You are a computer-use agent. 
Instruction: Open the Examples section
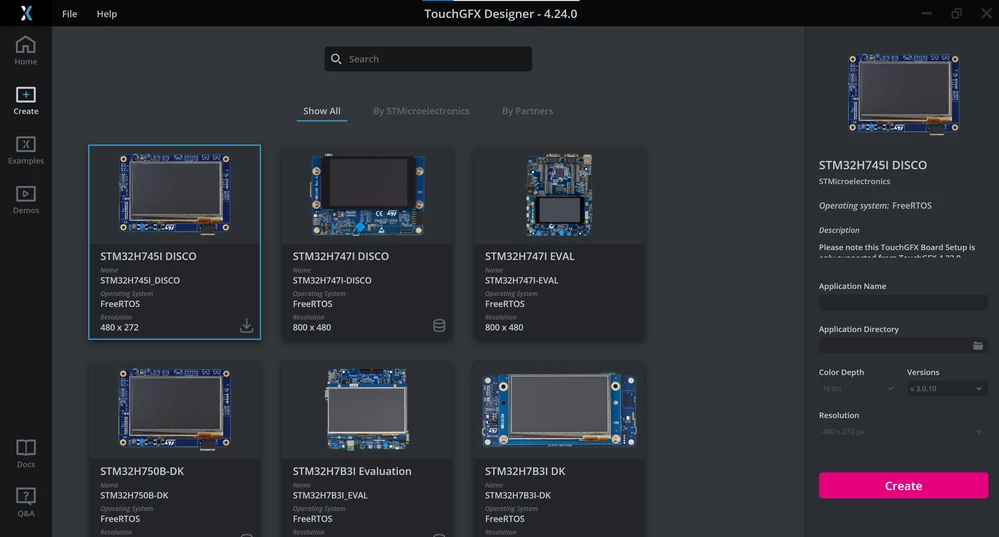point(25,150)
